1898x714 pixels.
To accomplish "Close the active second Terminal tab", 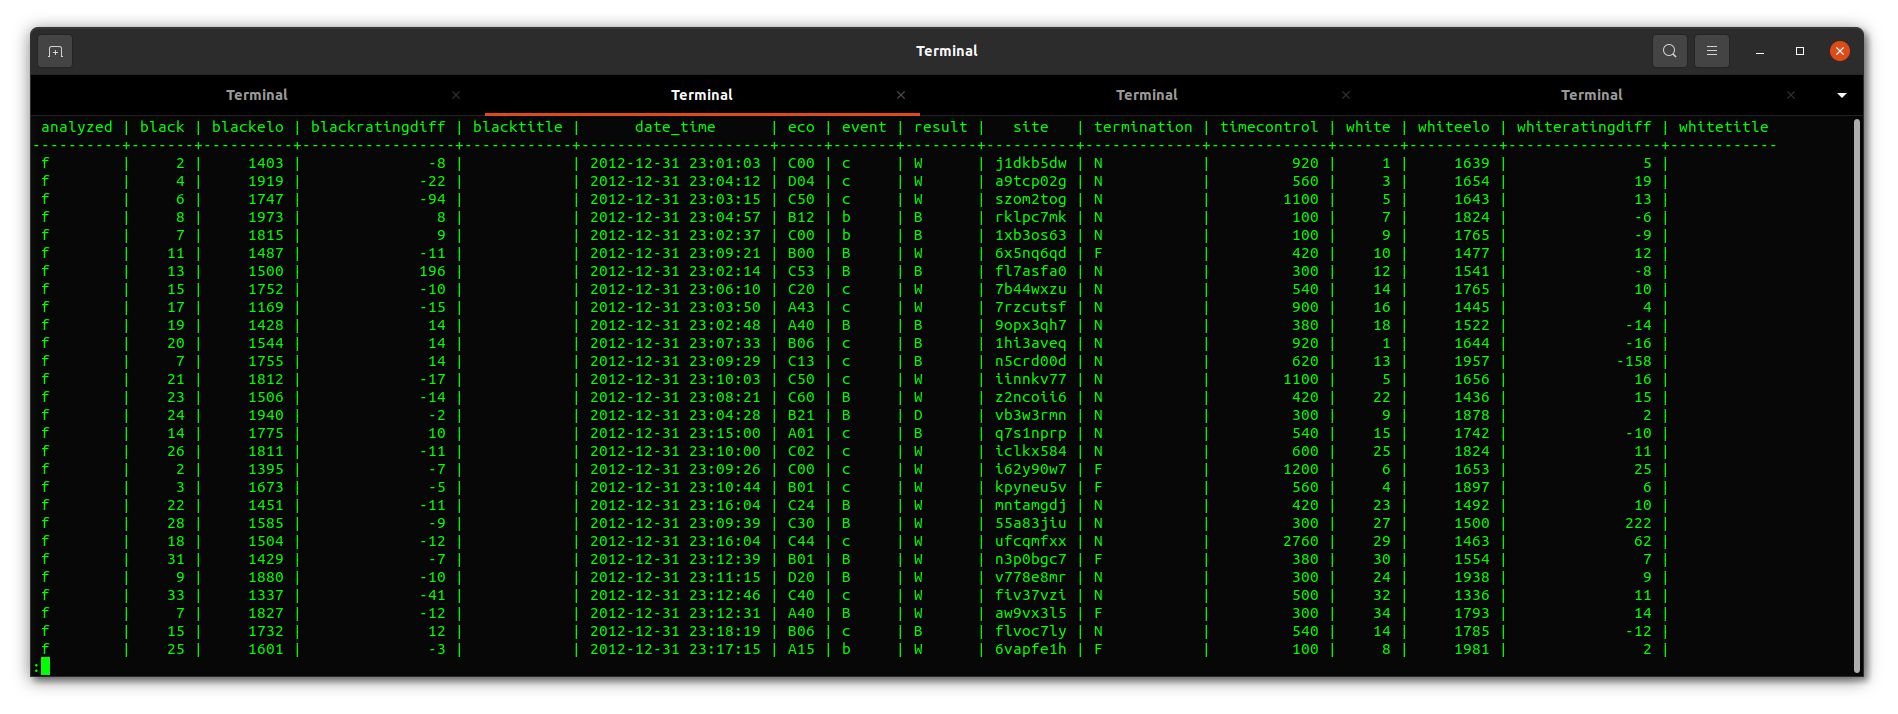I will point(901,95).
